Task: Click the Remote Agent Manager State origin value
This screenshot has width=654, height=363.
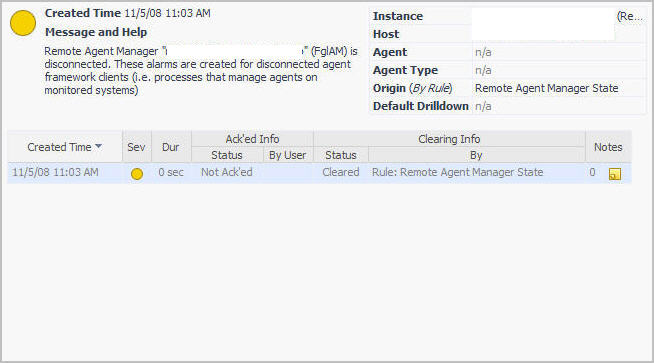Action: [546, 88]
